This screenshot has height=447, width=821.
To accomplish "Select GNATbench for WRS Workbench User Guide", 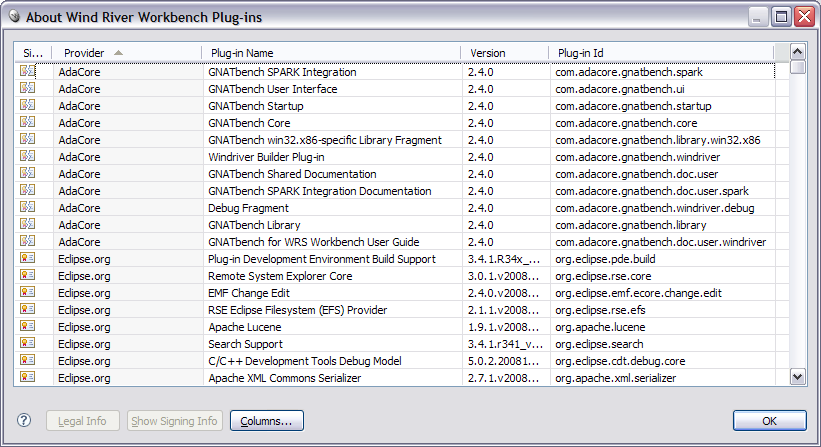I will tap(314, 242).
